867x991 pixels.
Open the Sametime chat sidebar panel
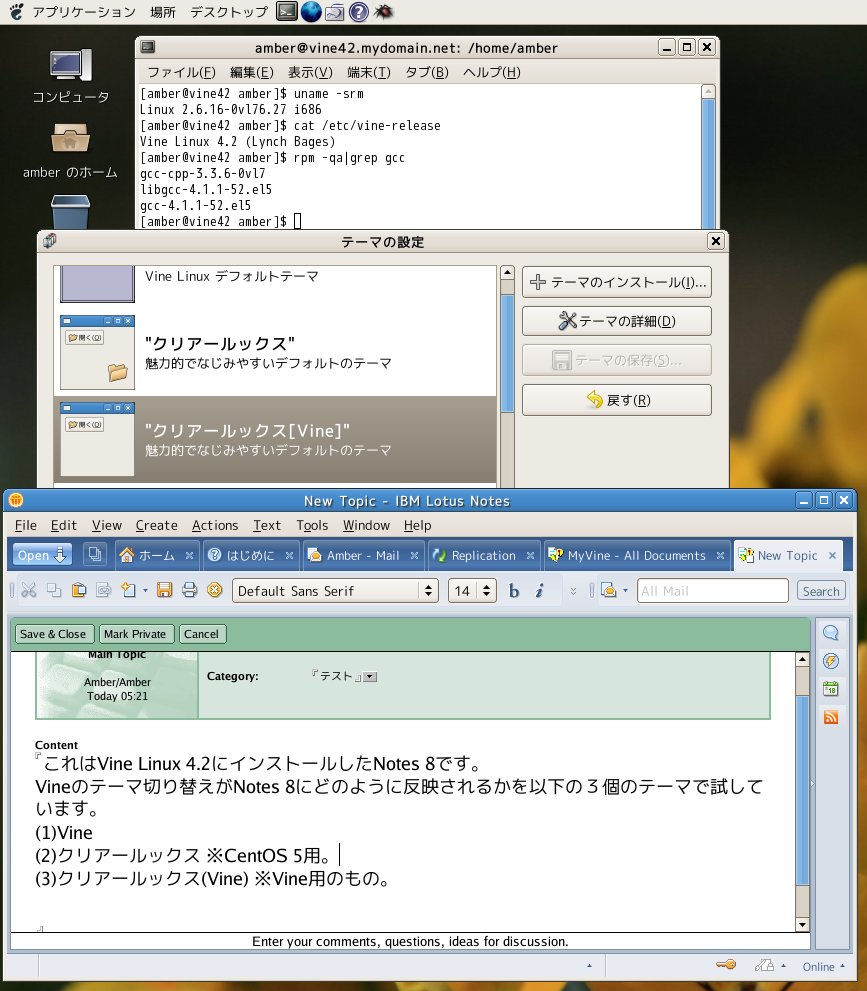pos(831,633)
